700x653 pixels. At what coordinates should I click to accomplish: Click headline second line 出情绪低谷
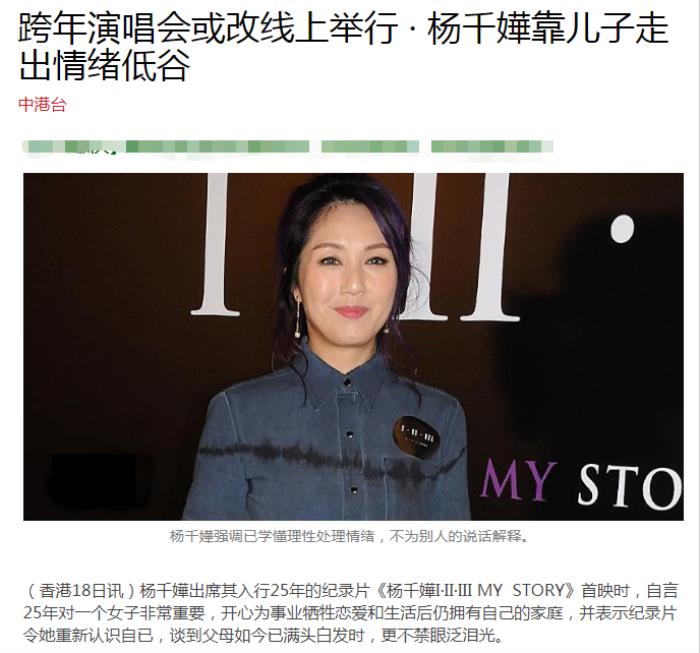(x=104, y=66)
